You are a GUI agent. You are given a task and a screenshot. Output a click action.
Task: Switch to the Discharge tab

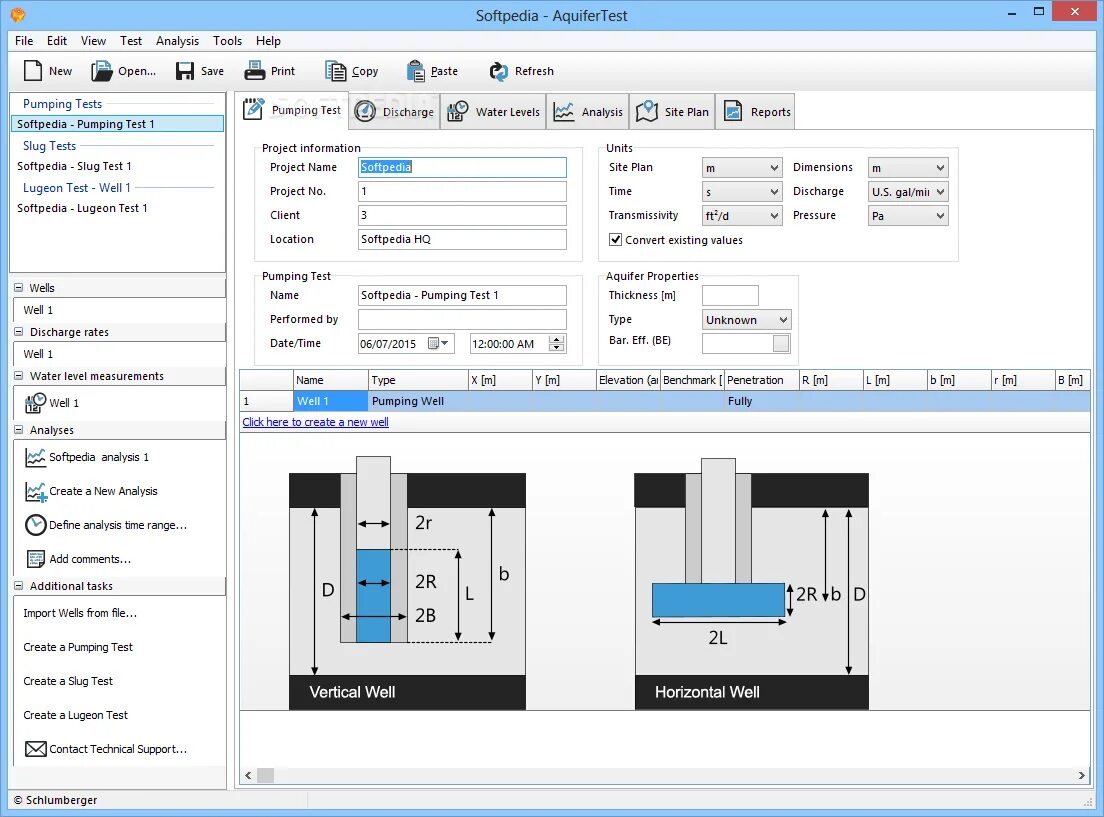[x=394, y=111]
